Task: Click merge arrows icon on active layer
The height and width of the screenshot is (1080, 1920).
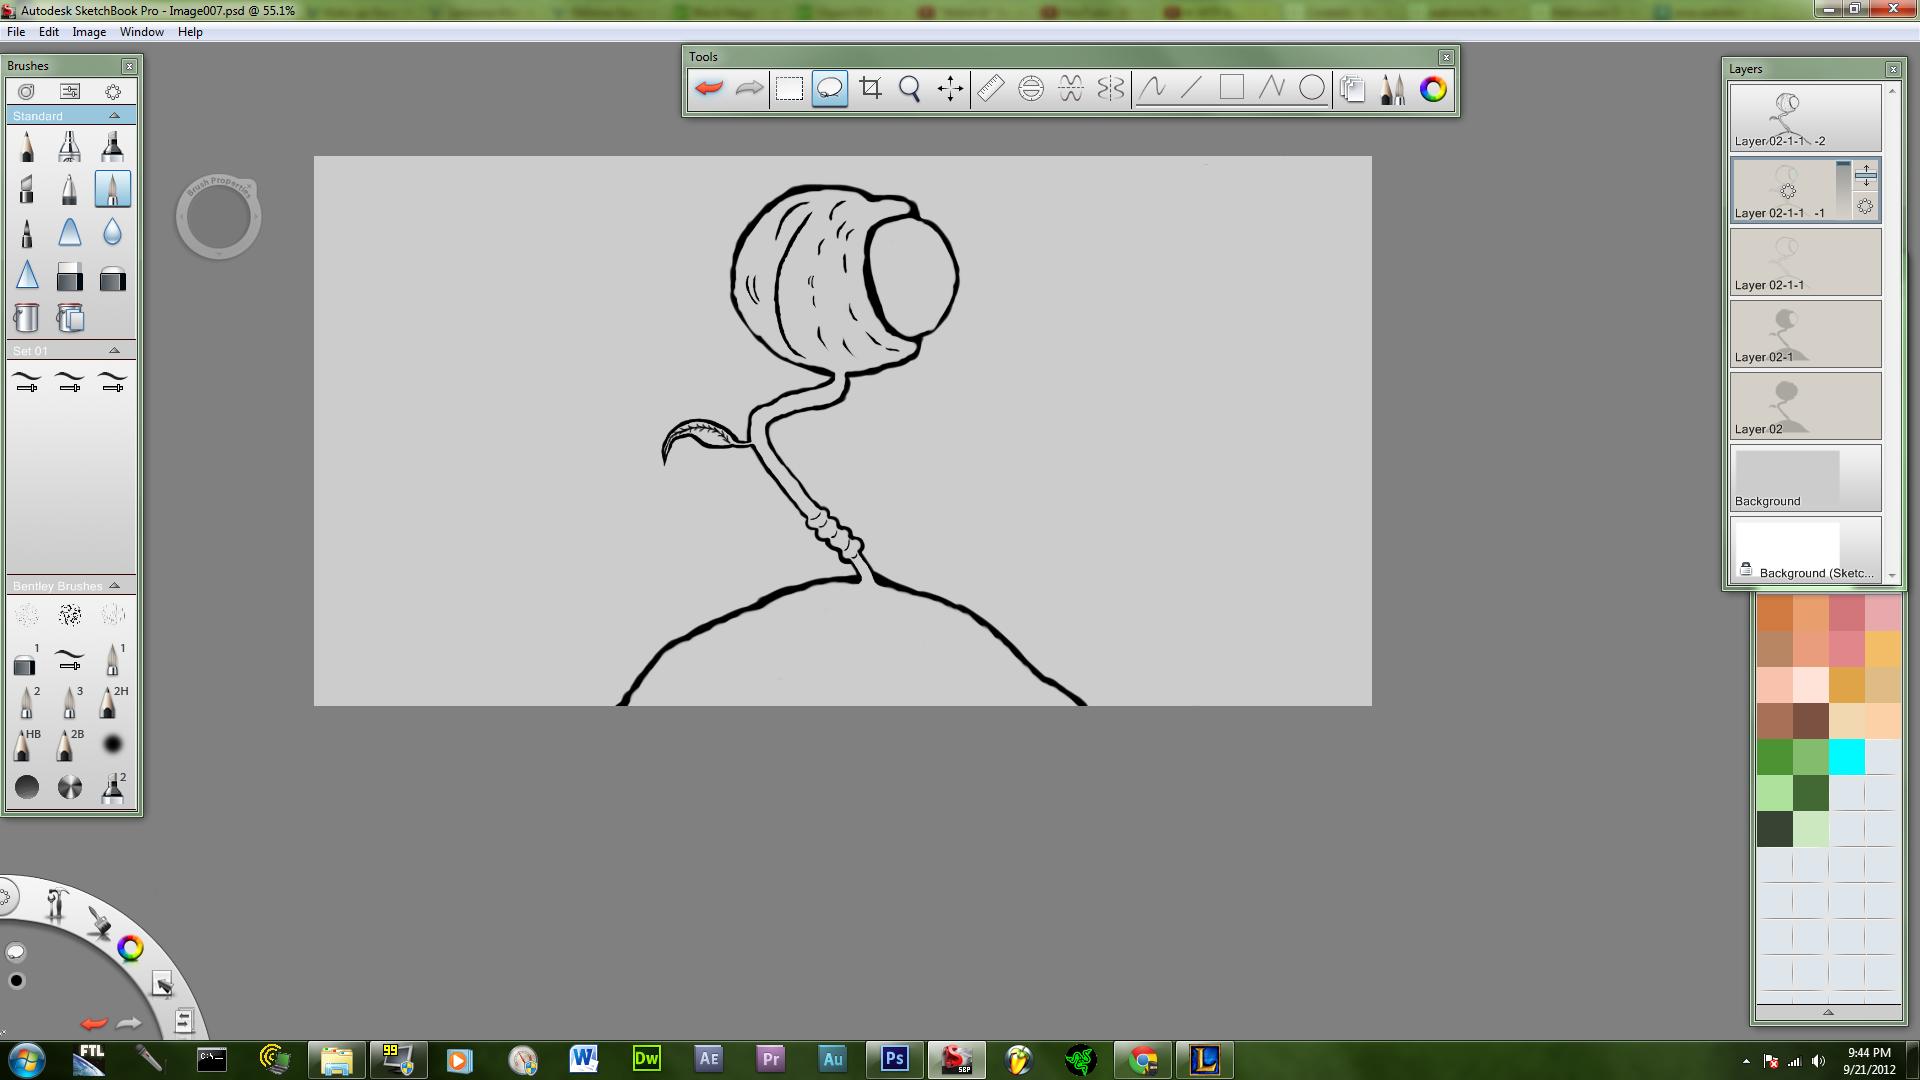Action: [1866, 176]
